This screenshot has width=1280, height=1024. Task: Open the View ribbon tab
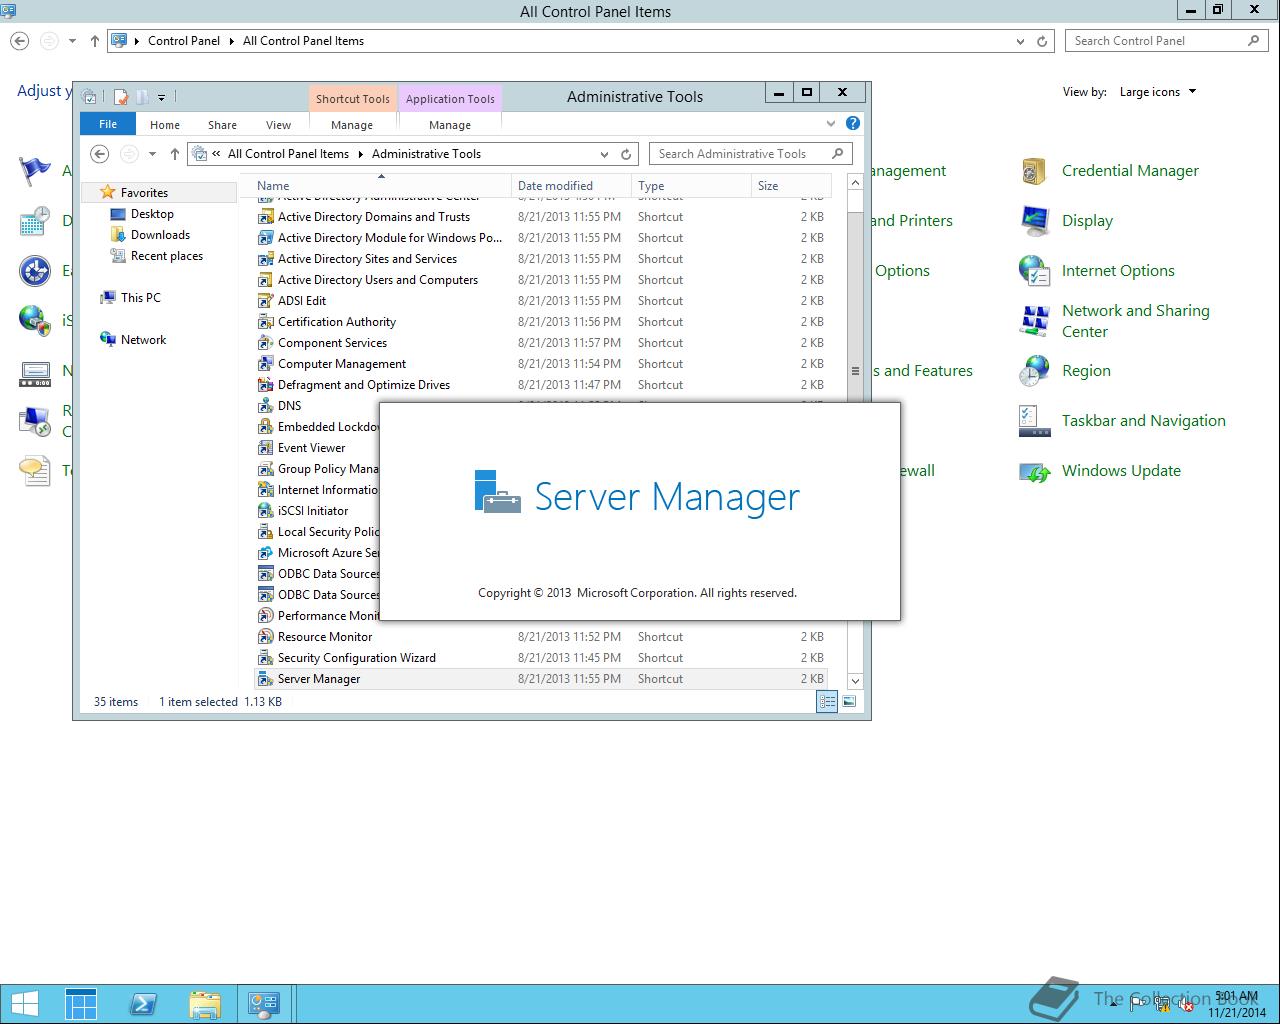coord(278,125)
